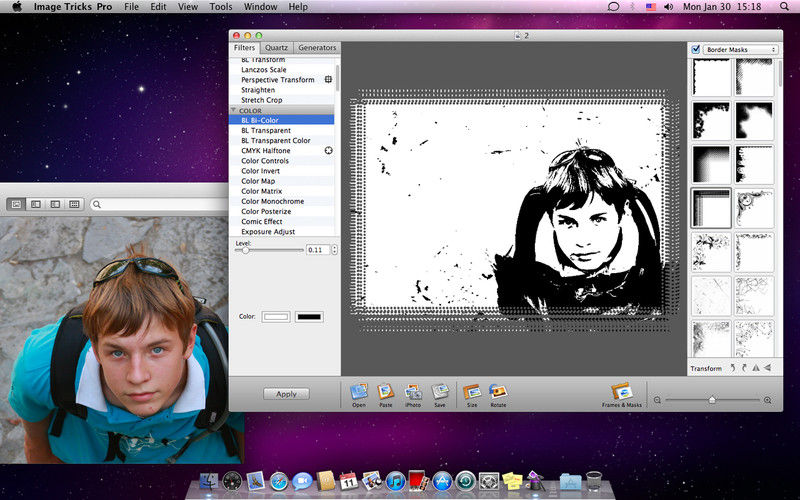Open Frames & Masks panel
This screenshot has height=500, width=800.
620,391
